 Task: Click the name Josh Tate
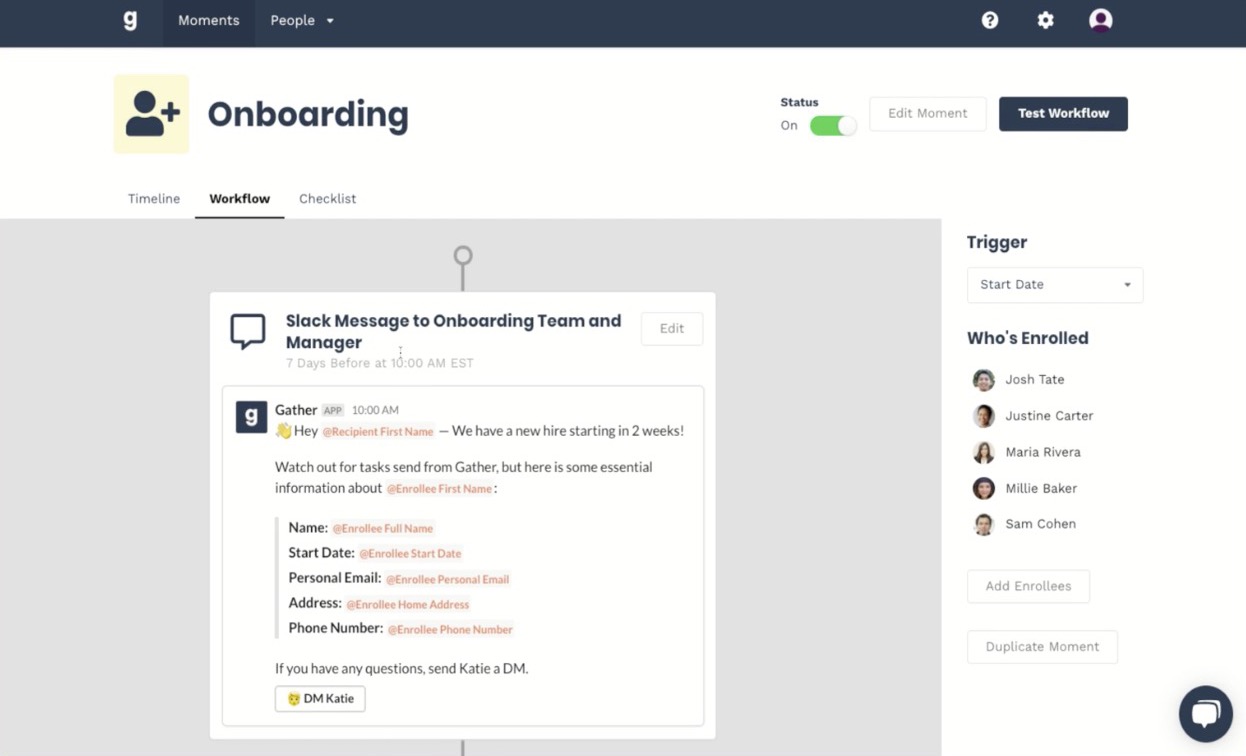pyautogui.click(x=1035, y=380)
